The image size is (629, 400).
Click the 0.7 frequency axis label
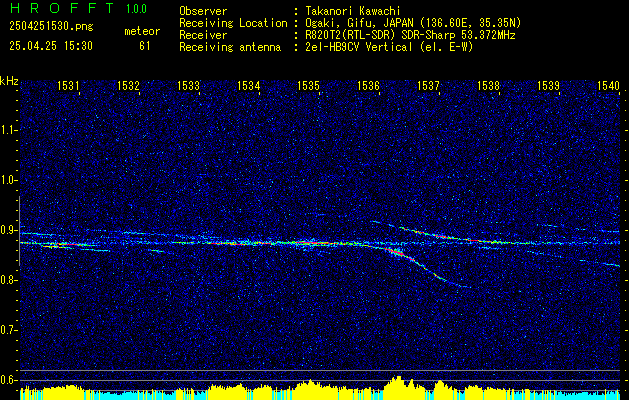[x=7, y=330]
